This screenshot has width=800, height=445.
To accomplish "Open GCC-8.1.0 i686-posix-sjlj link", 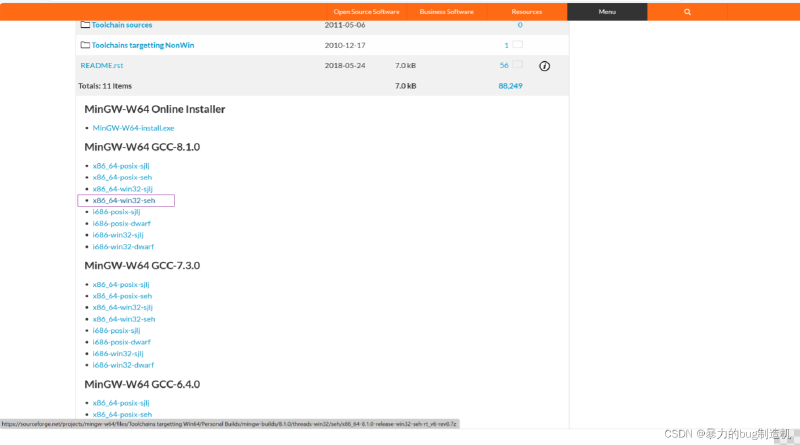I will click(116, 212).
